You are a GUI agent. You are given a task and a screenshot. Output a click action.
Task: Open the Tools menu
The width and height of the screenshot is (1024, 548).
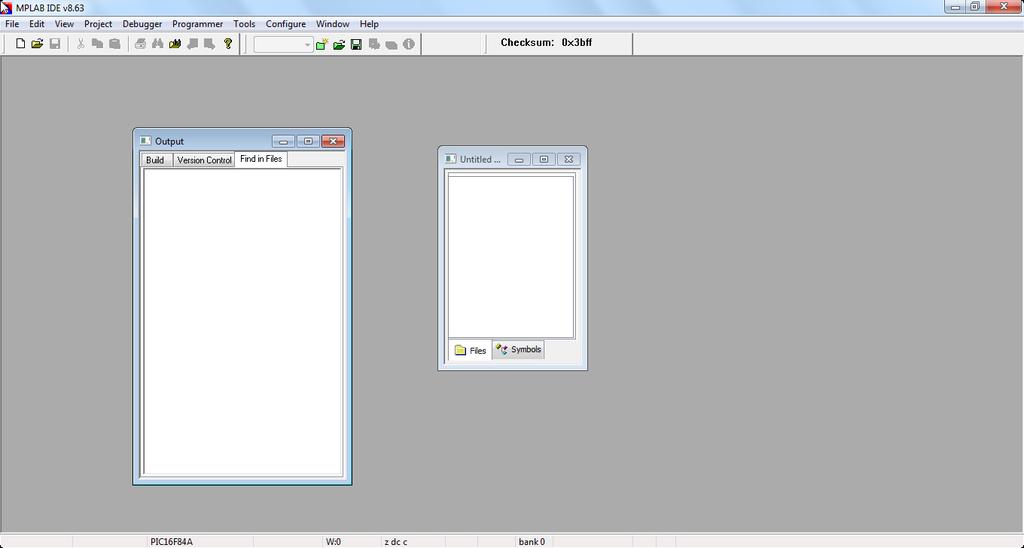point(244,24)
